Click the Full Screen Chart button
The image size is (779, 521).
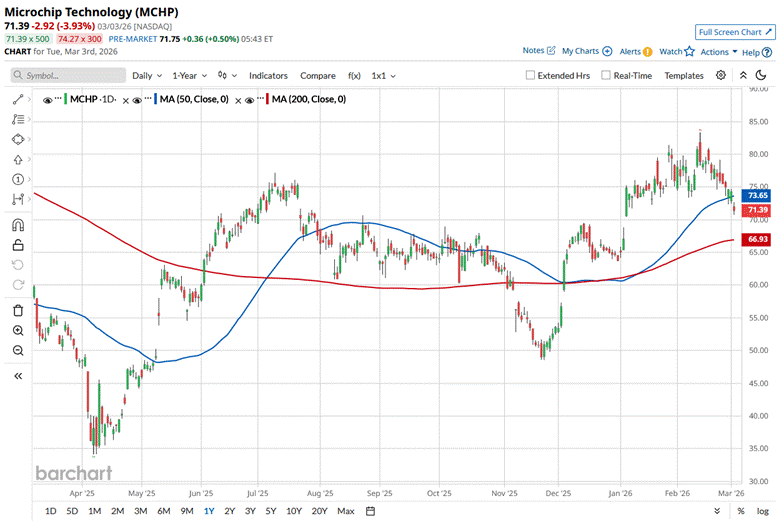[x=735, y=32]
